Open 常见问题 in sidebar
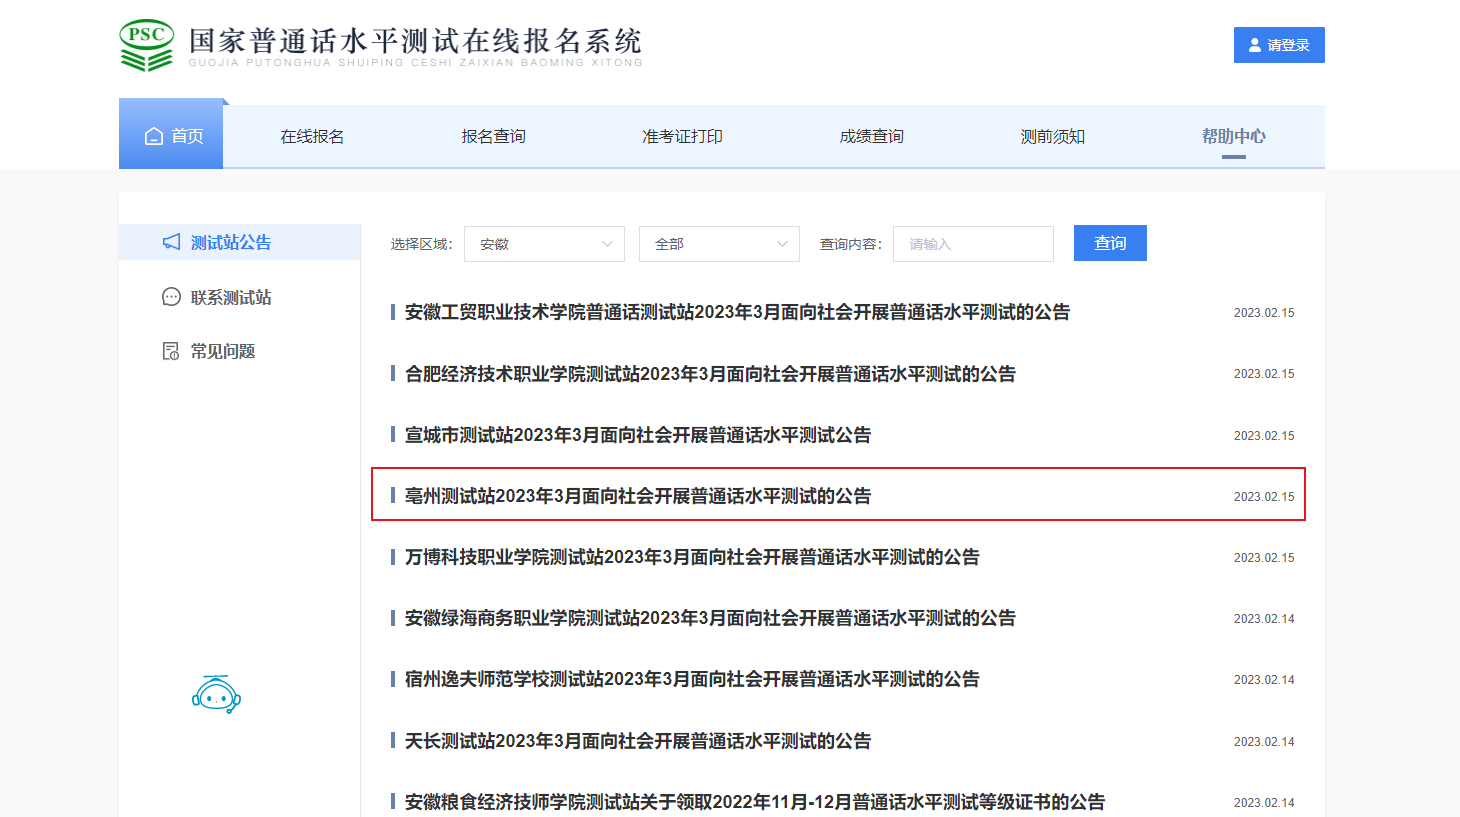This screenshot has width=1460, height=817. click(x=223, y=351)
